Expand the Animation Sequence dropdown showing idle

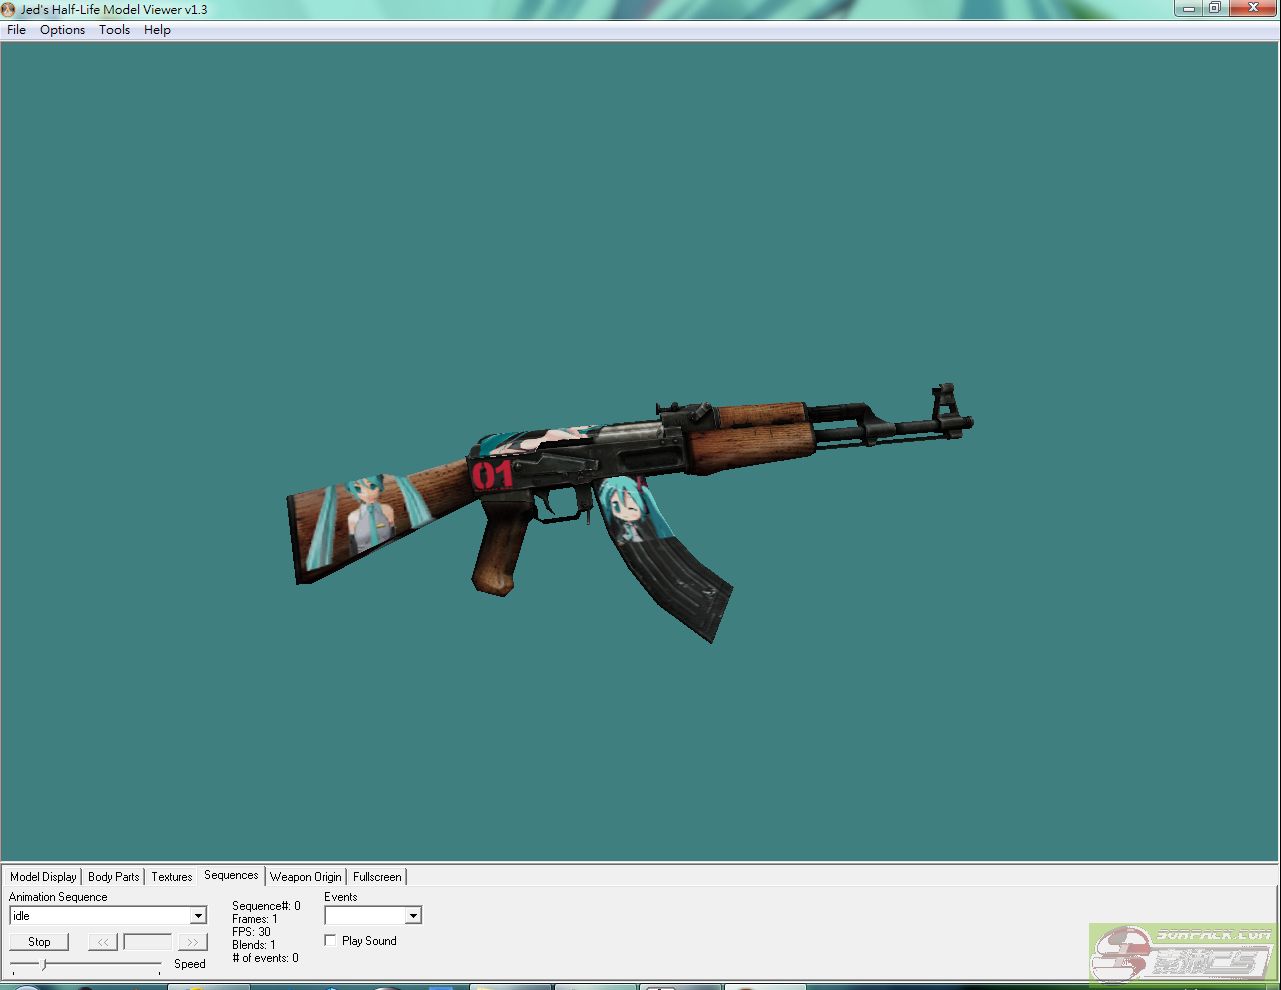[x=198, y=916]
